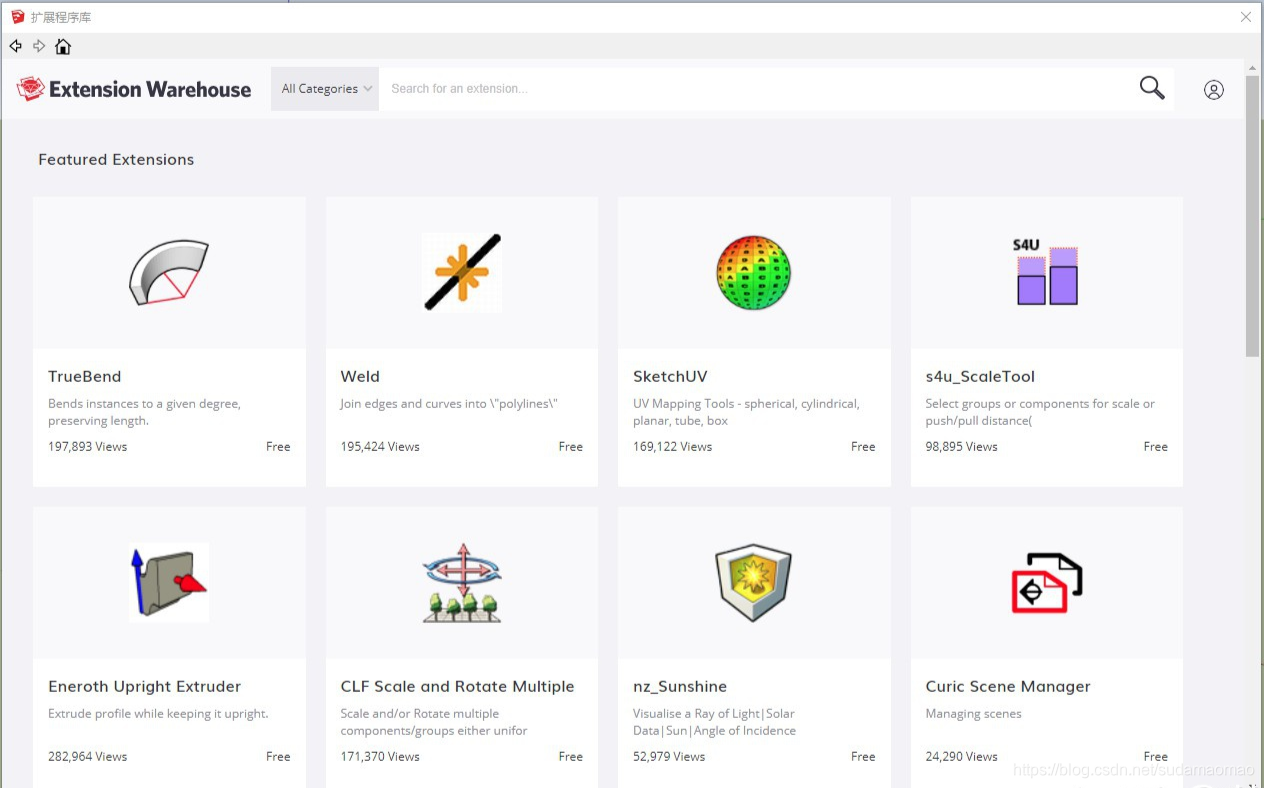Click the Extension Warehouse logo

(x=134, y=89)
